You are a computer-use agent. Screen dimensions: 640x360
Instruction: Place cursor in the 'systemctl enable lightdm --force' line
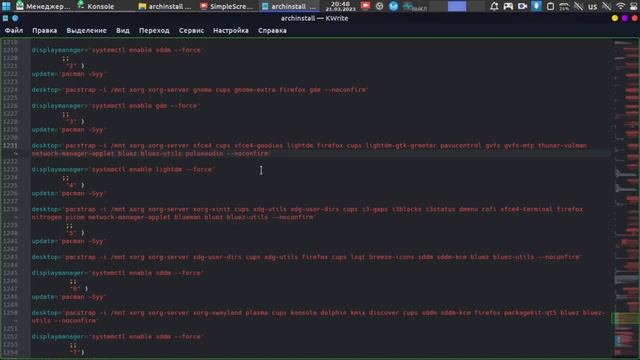pyautogui.click(x=123, y=169)
